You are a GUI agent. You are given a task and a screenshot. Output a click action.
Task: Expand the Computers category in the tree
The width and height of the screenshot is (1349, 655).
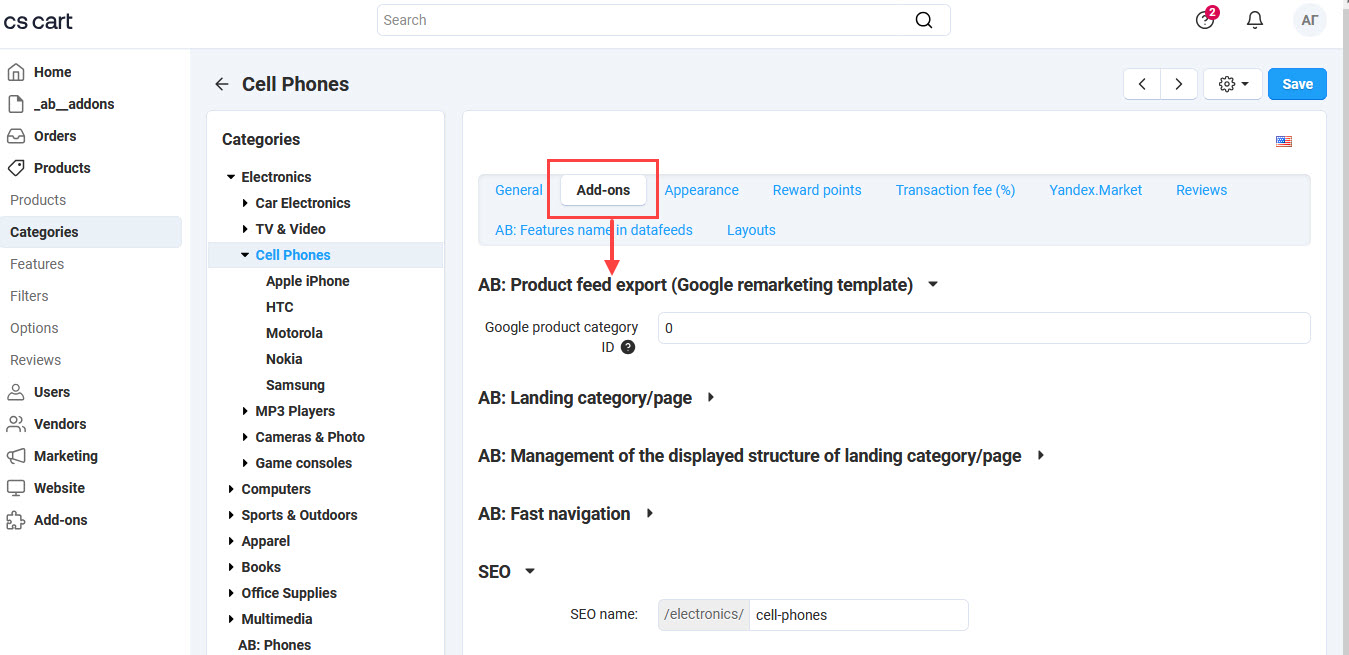point(231,488)
